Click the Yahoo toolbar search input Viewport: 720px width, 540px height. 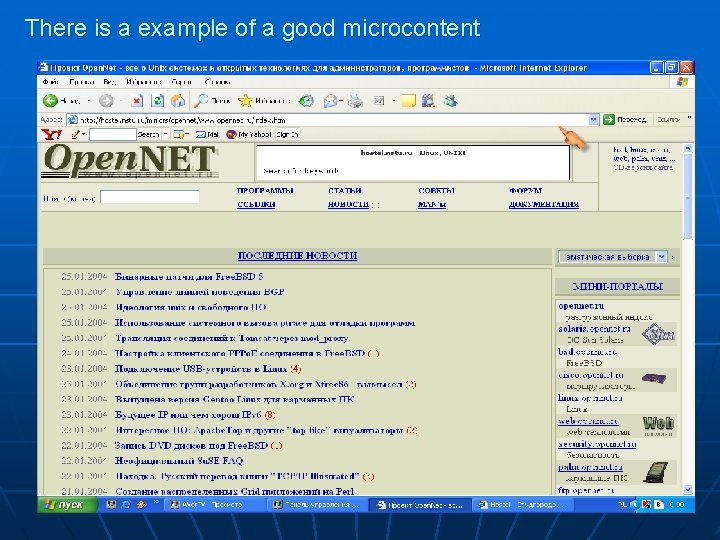[112, 135]
